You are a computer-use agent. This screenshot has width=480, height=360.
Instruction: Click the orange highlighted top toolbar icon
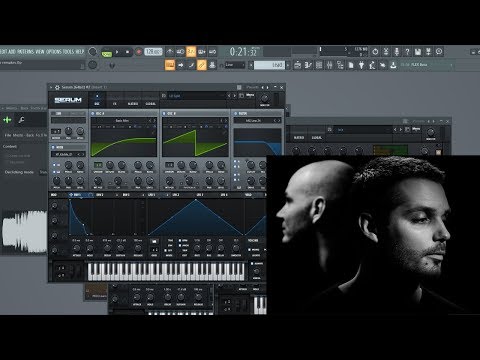point(191,52)
